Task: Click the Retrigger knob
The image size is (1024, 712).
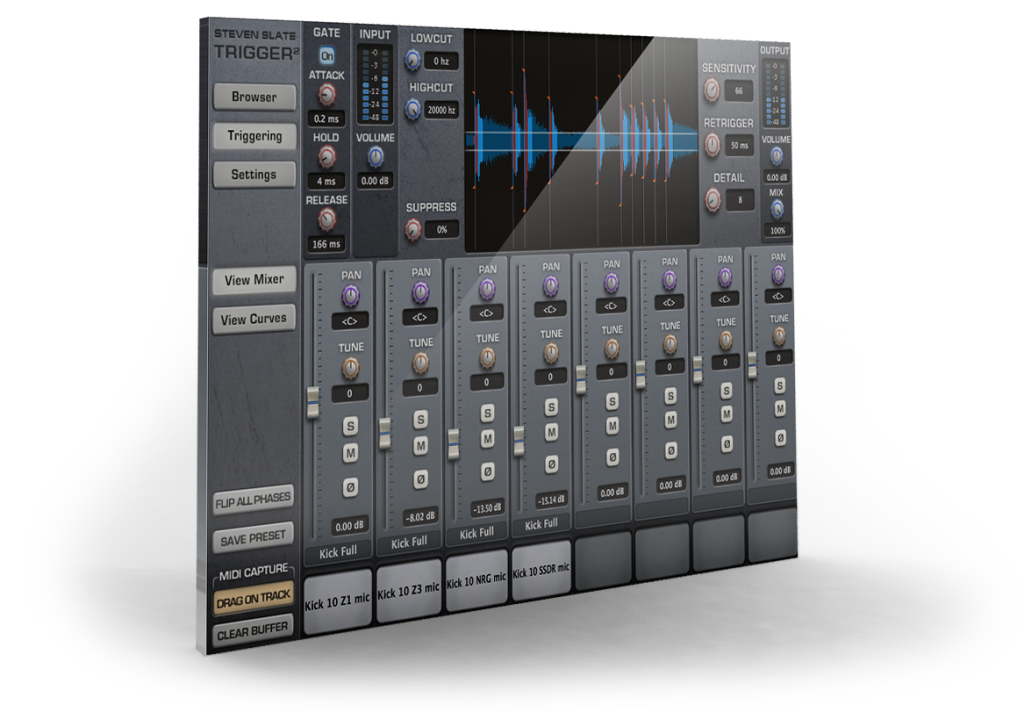Action: coord(711,145)
